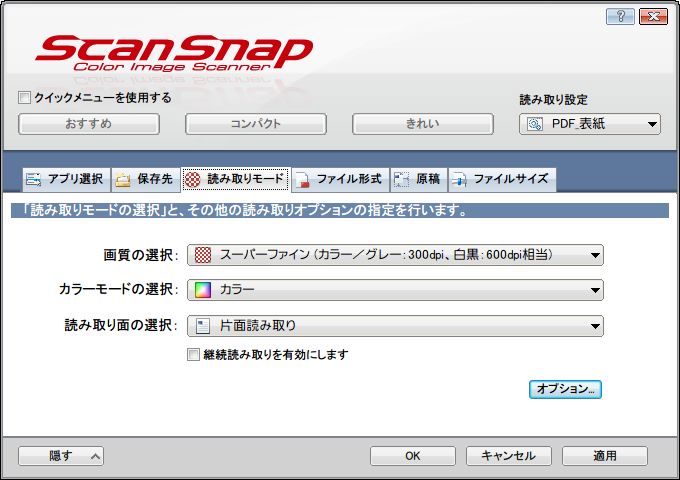This screenshot has width=680, height=480.
Task: Click the help question mark icon
Action: pos(620,16)
